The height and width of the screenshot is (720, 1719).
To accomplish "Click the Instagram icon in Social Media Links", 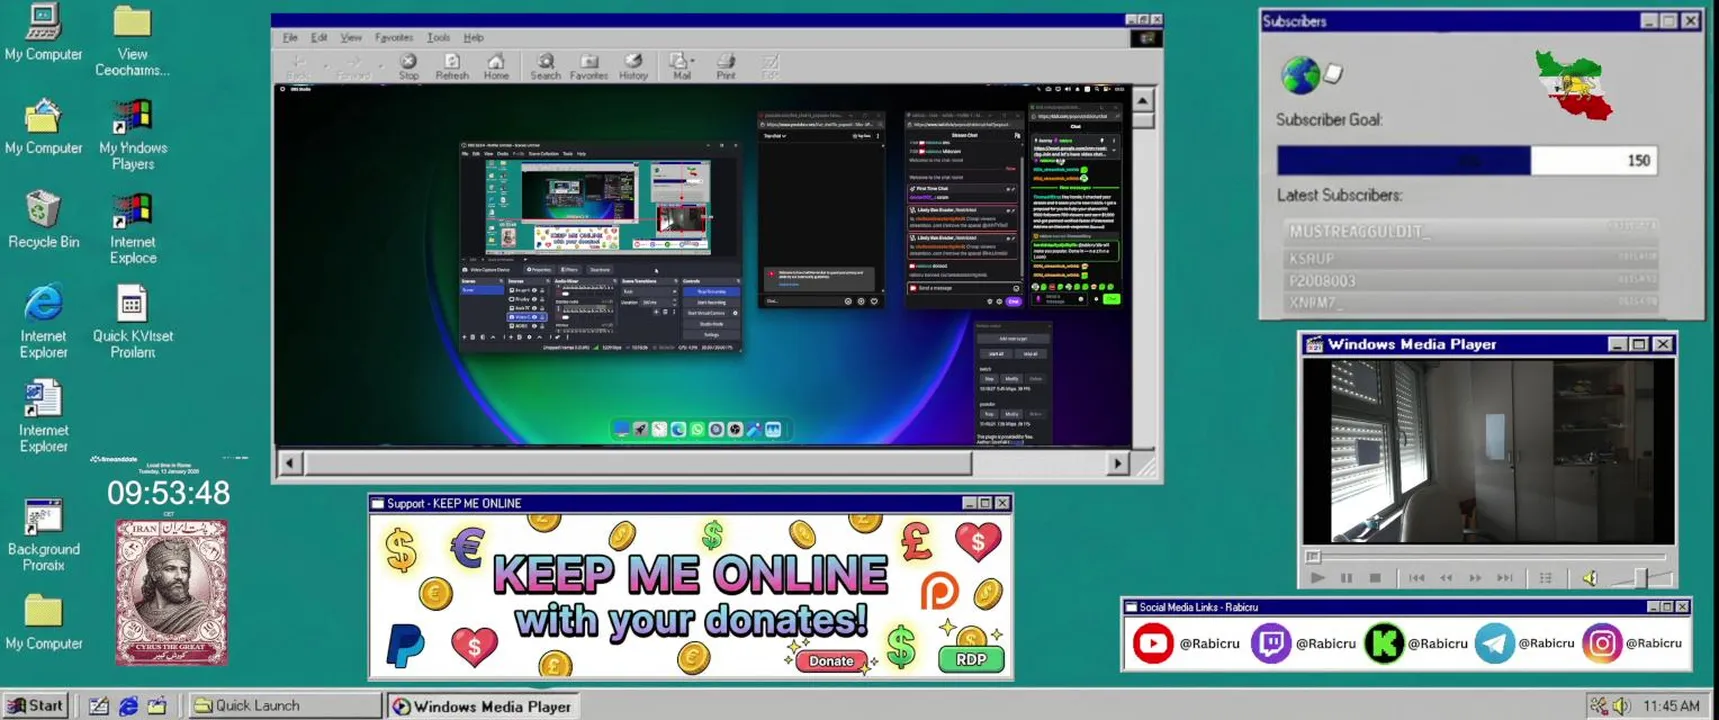I will tap(1601, 643).
